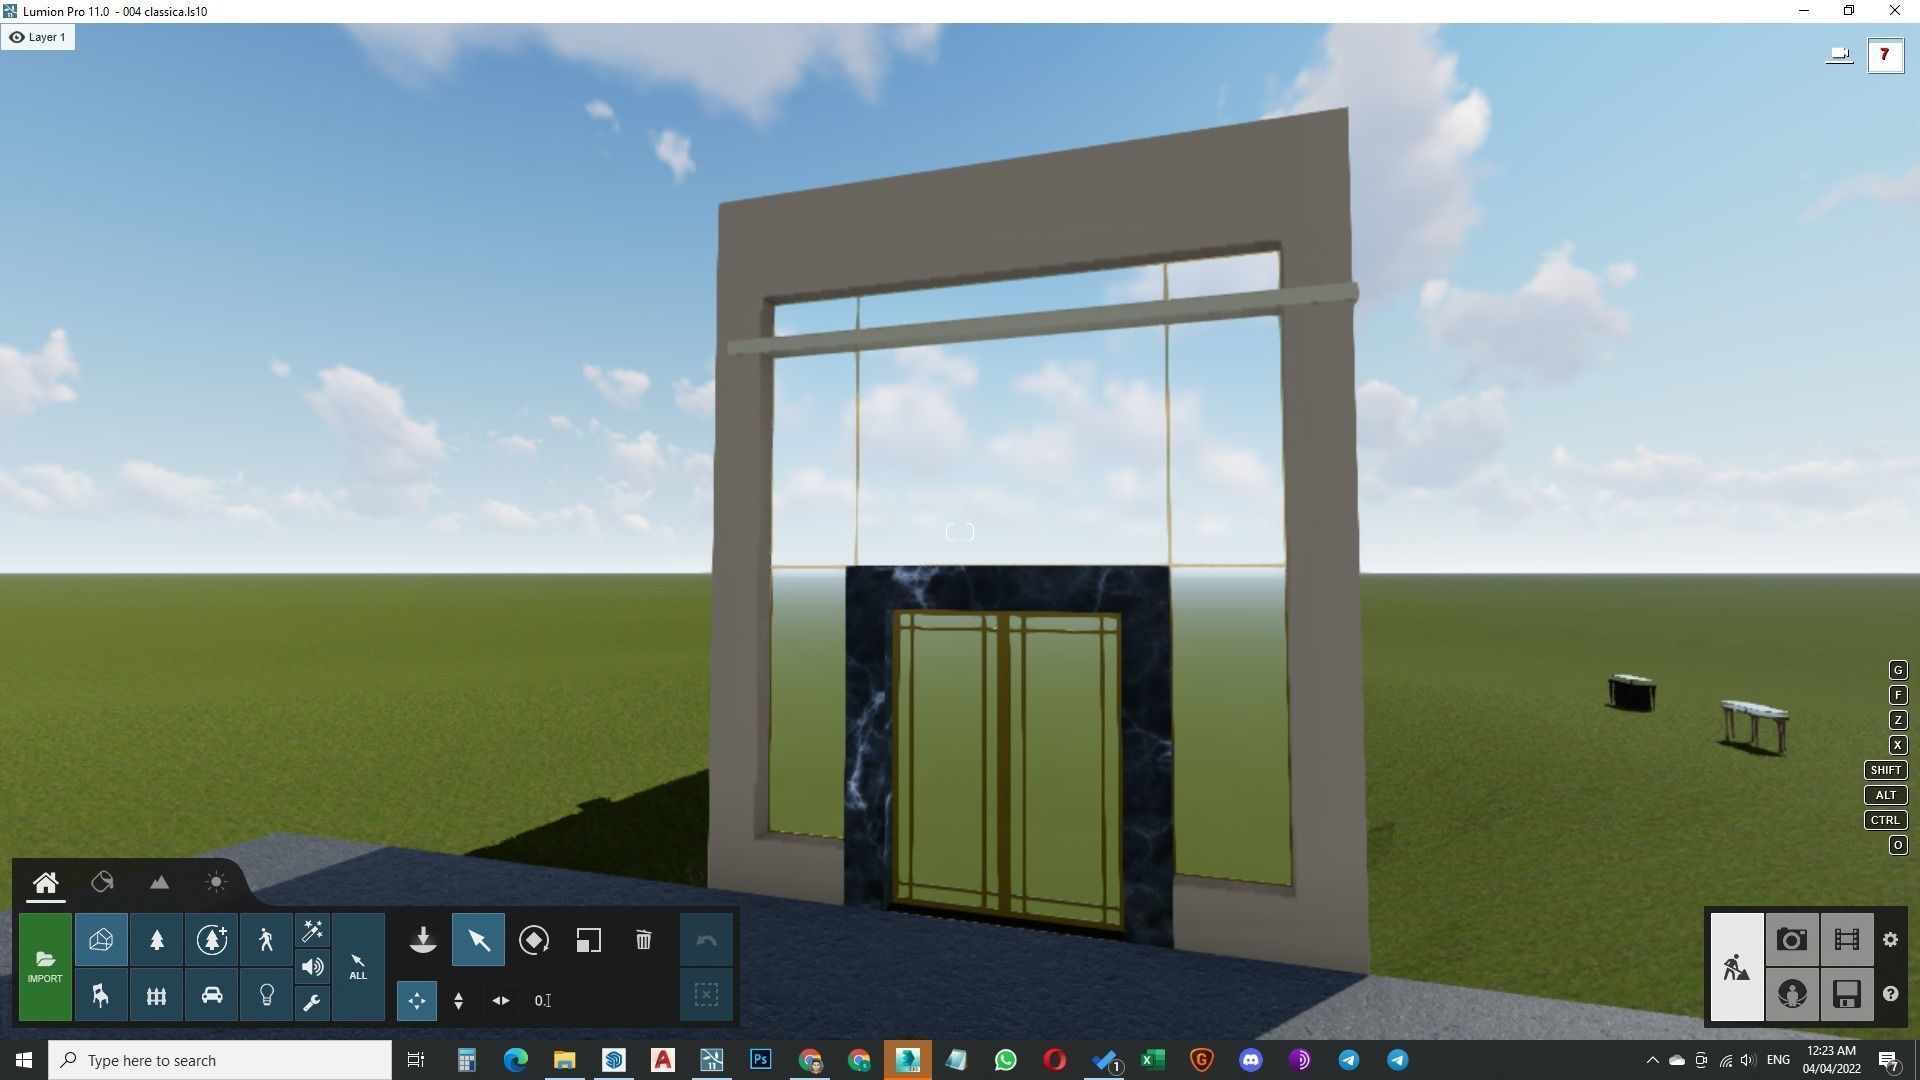
Task: Select the horizontal move left-right mode
Action: pos(501,1000)
